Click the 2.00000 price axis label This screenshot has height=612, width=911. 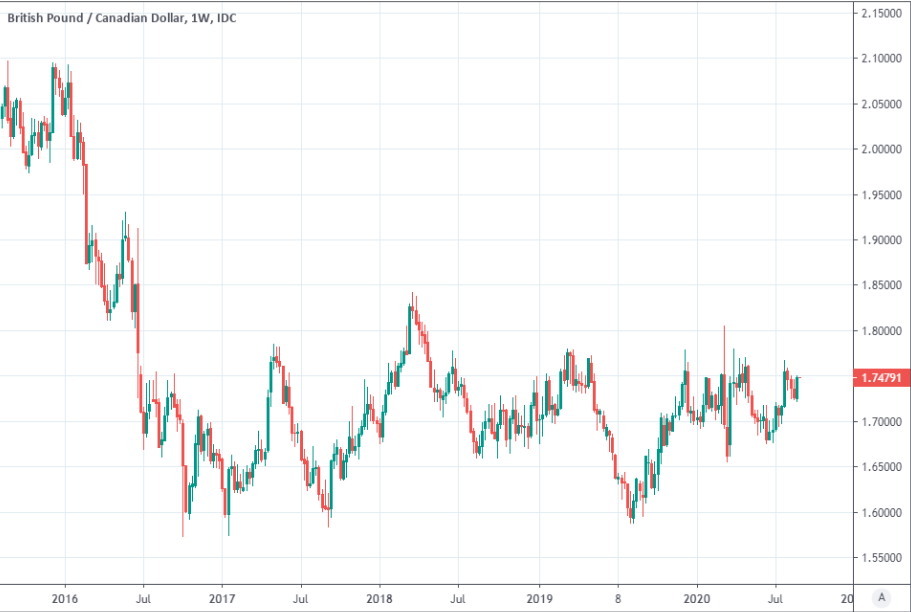(x=882, y=150)
